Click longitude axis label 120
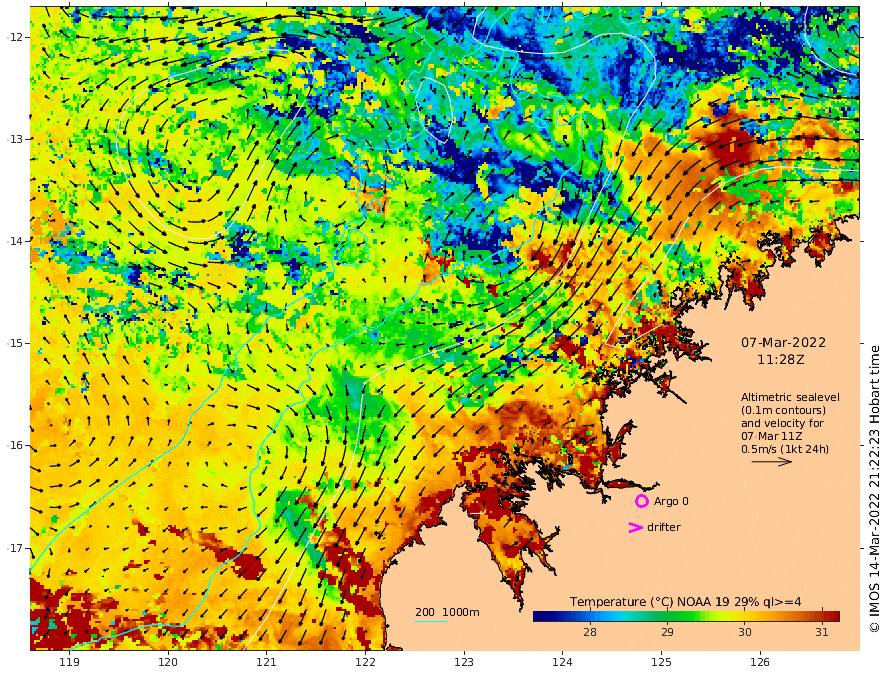The image size is (880, 680). [x=168, y=663]
